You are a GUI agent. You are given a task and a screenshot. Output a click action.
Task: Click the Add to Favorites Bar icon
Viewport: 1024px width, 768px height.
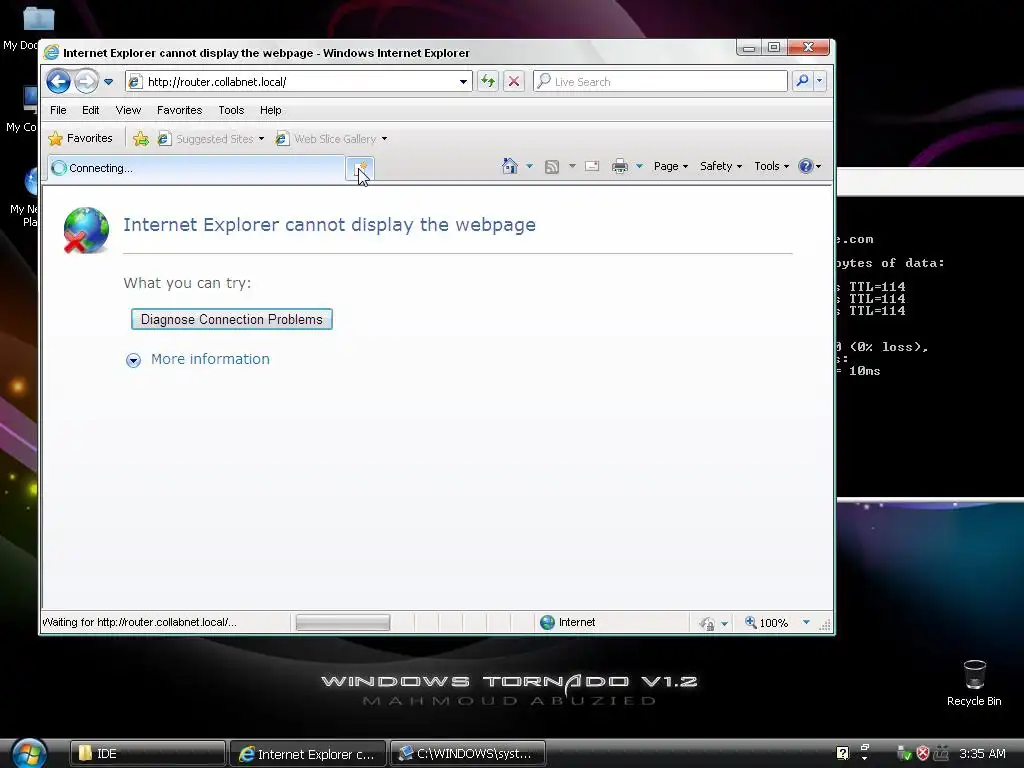coord(140,138)
